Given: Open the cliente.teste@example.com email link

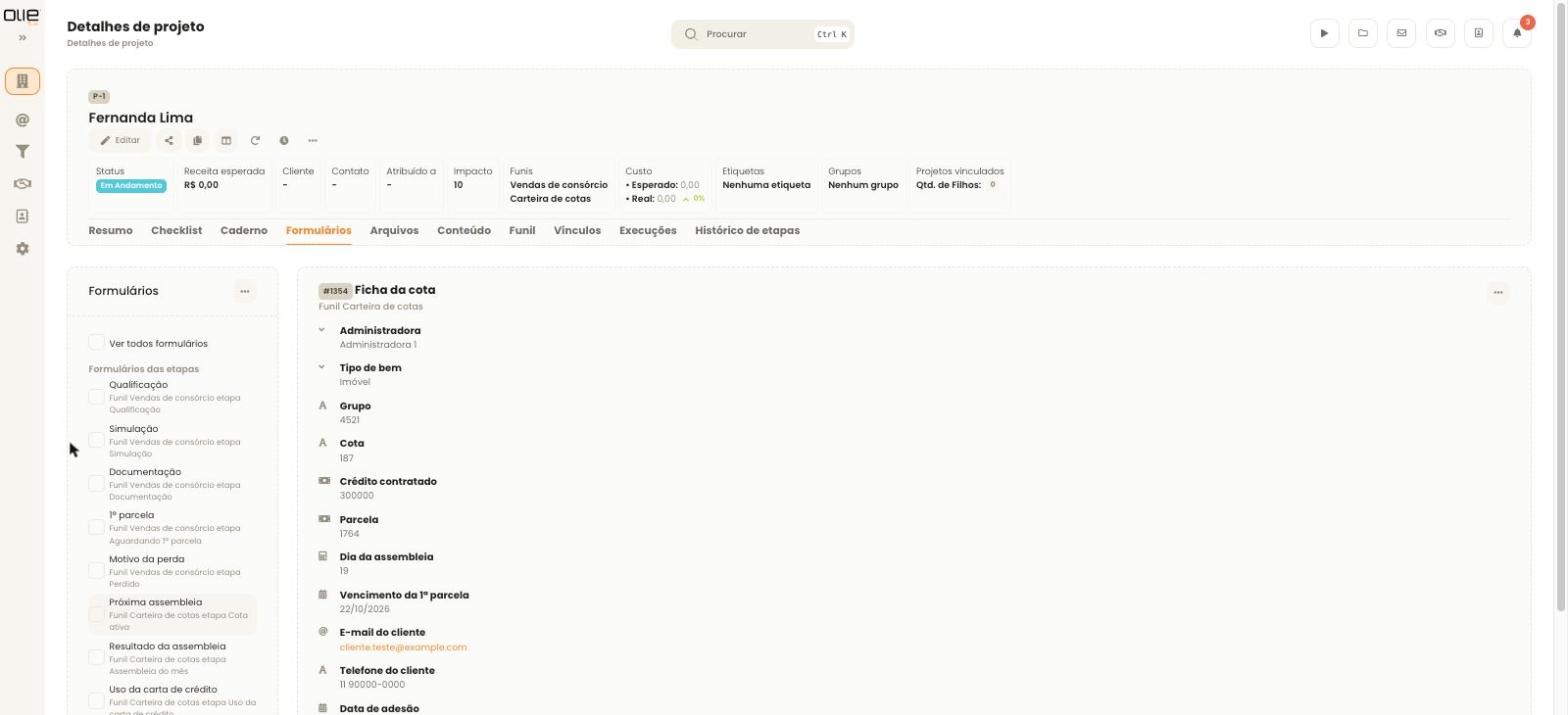Looking at the screenshot, I should click(403, 647).
